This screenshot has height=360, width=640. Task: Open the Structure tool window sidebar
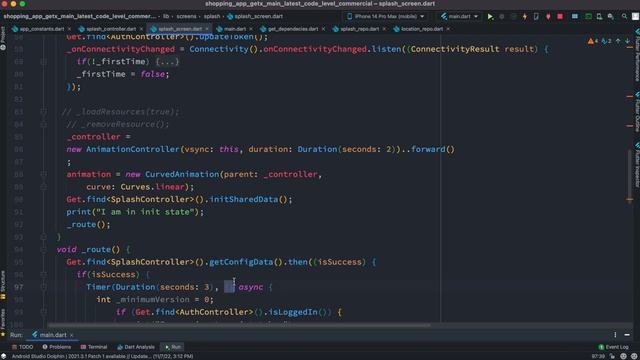3,284
